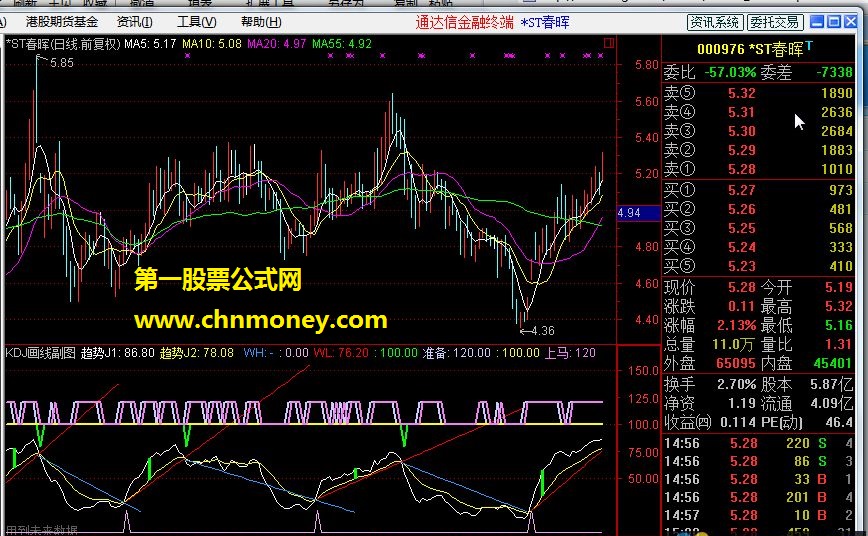Image resolution: width=868 pixels, height=536 pixels.
Task: Click the 收益(四) value 0.114
Action: pos(738,422)
